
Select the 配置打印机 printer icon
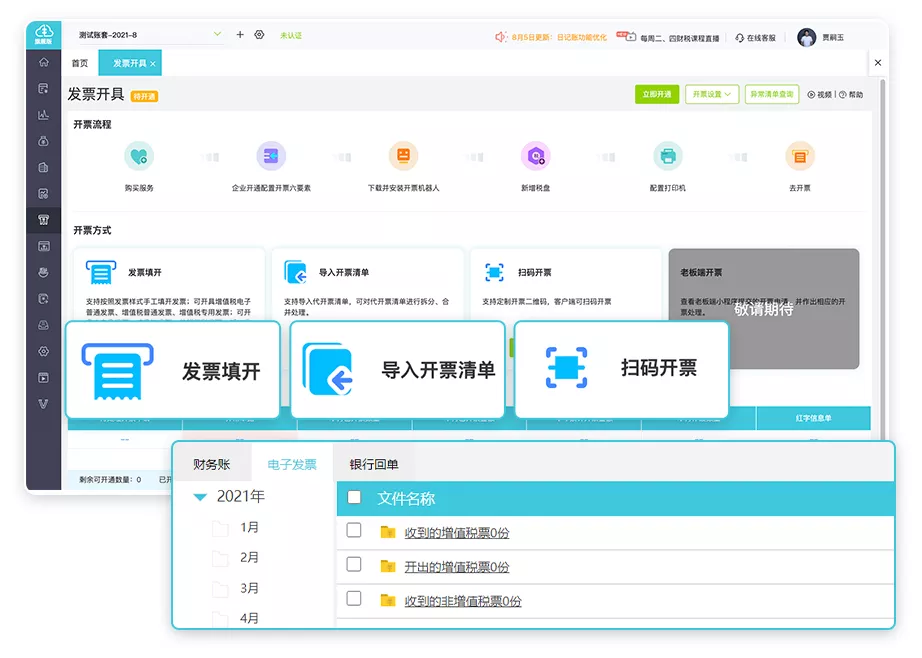(667, 156)
